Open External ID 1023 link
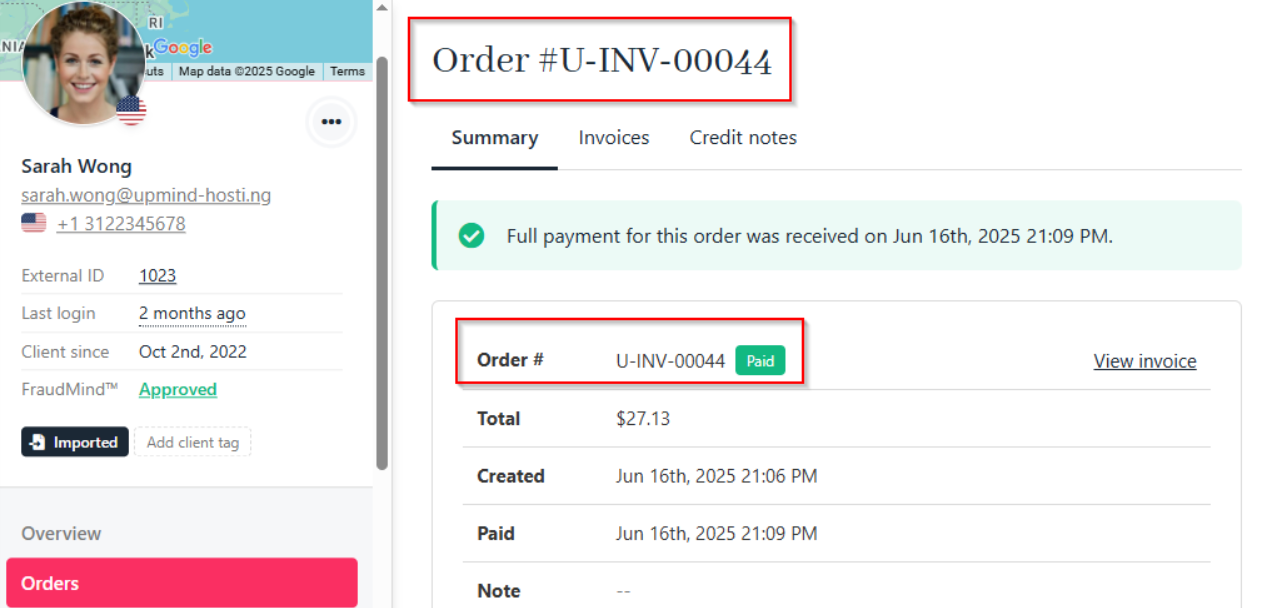Screen dimensions: 1272x608 157,276
